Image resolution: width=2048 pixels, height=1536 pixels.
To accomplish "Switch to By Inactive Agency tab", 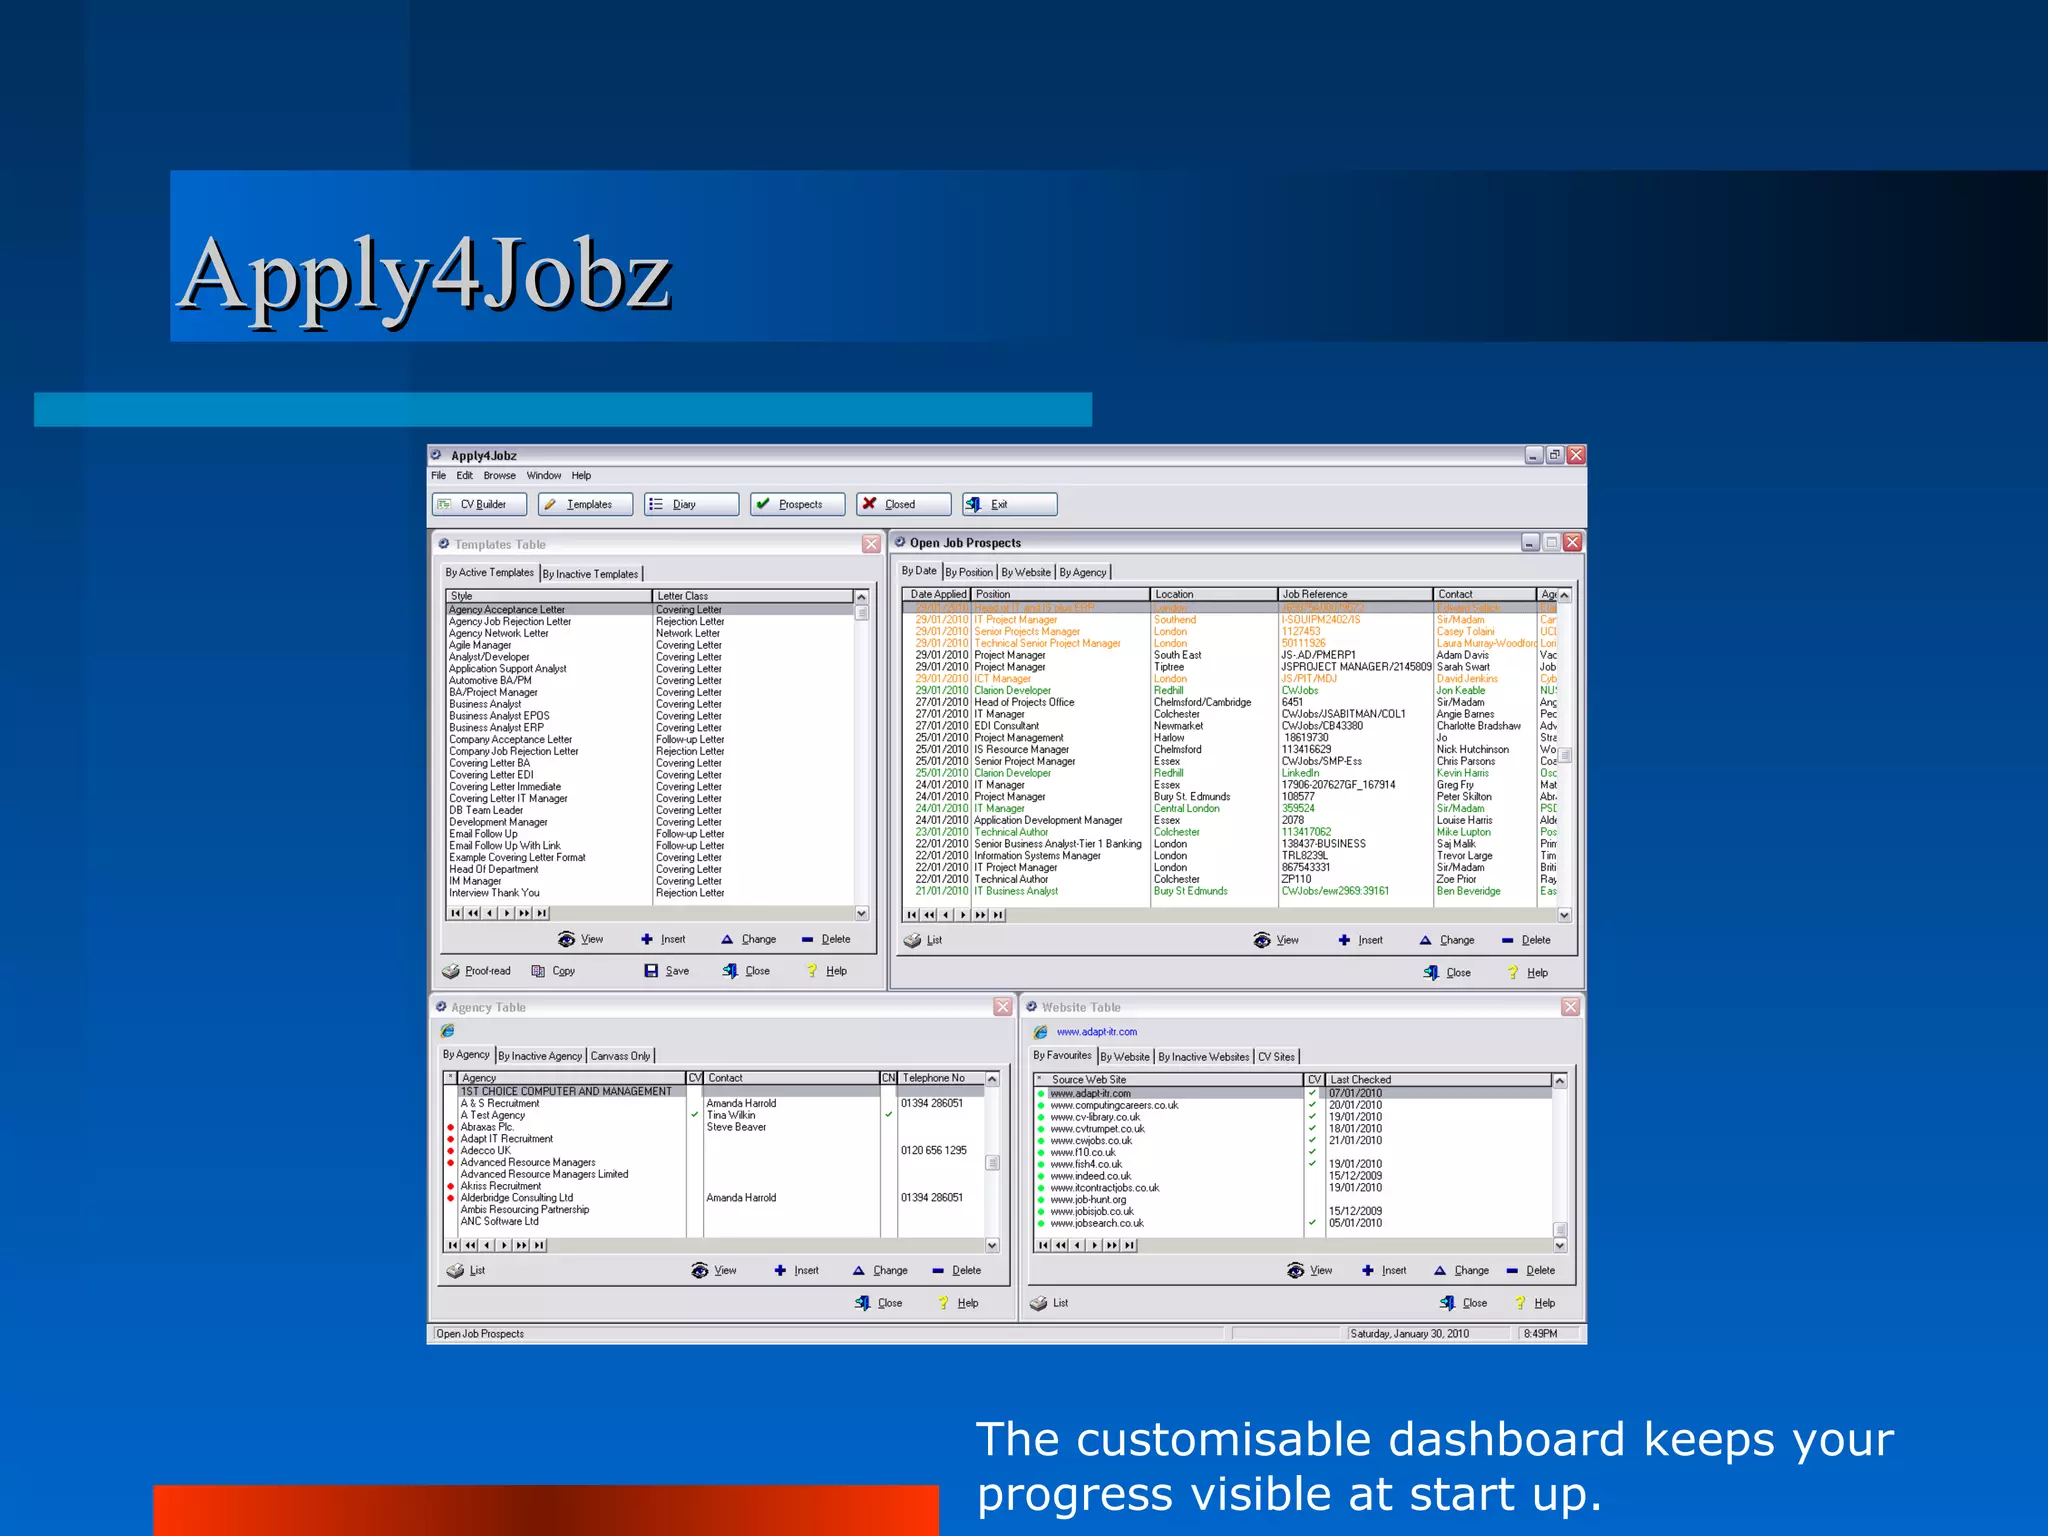I will tap(540, 1056).
